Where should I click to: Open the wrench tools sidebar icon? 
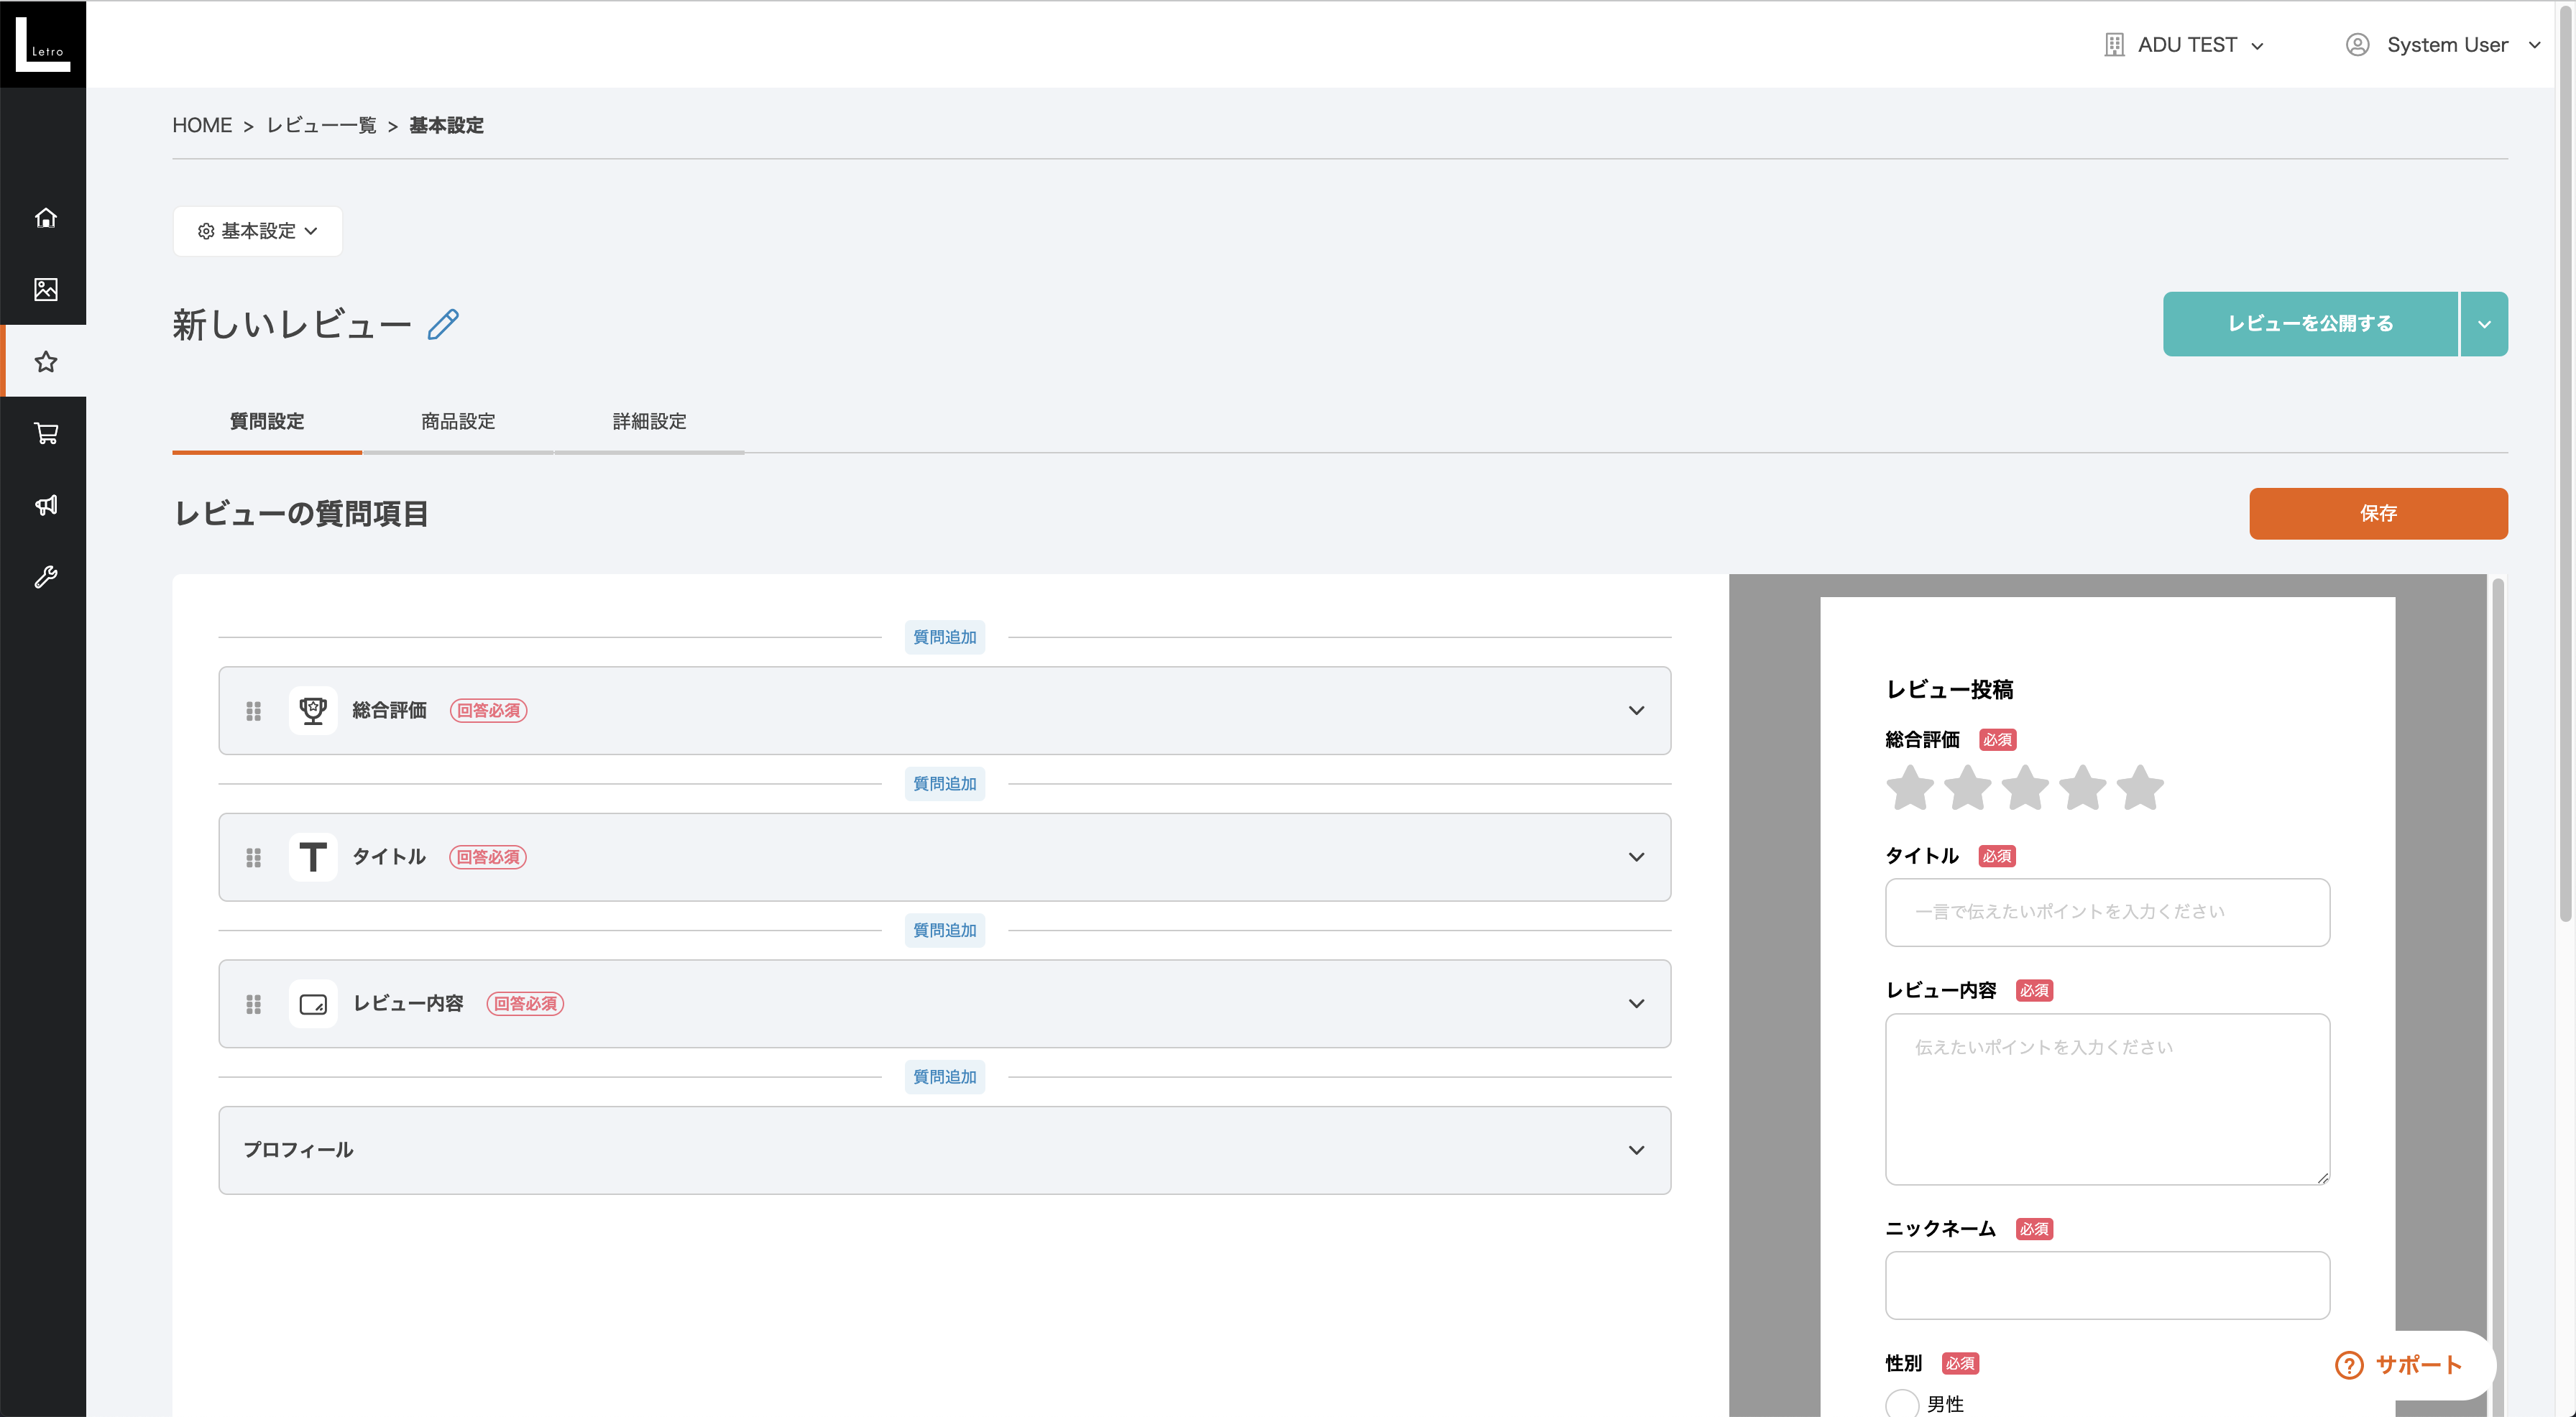click(x=45, y=577)
